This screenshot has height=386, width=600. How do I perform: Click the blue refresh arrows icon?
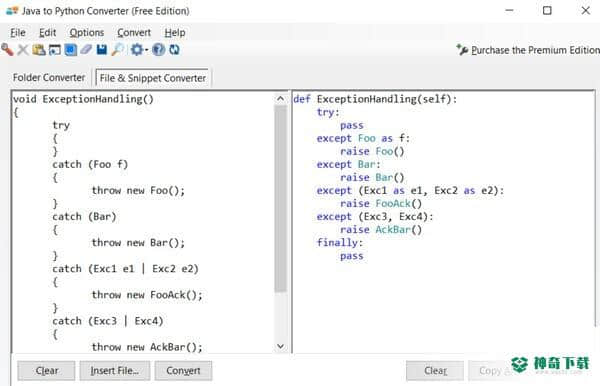[x=174, y=50]
